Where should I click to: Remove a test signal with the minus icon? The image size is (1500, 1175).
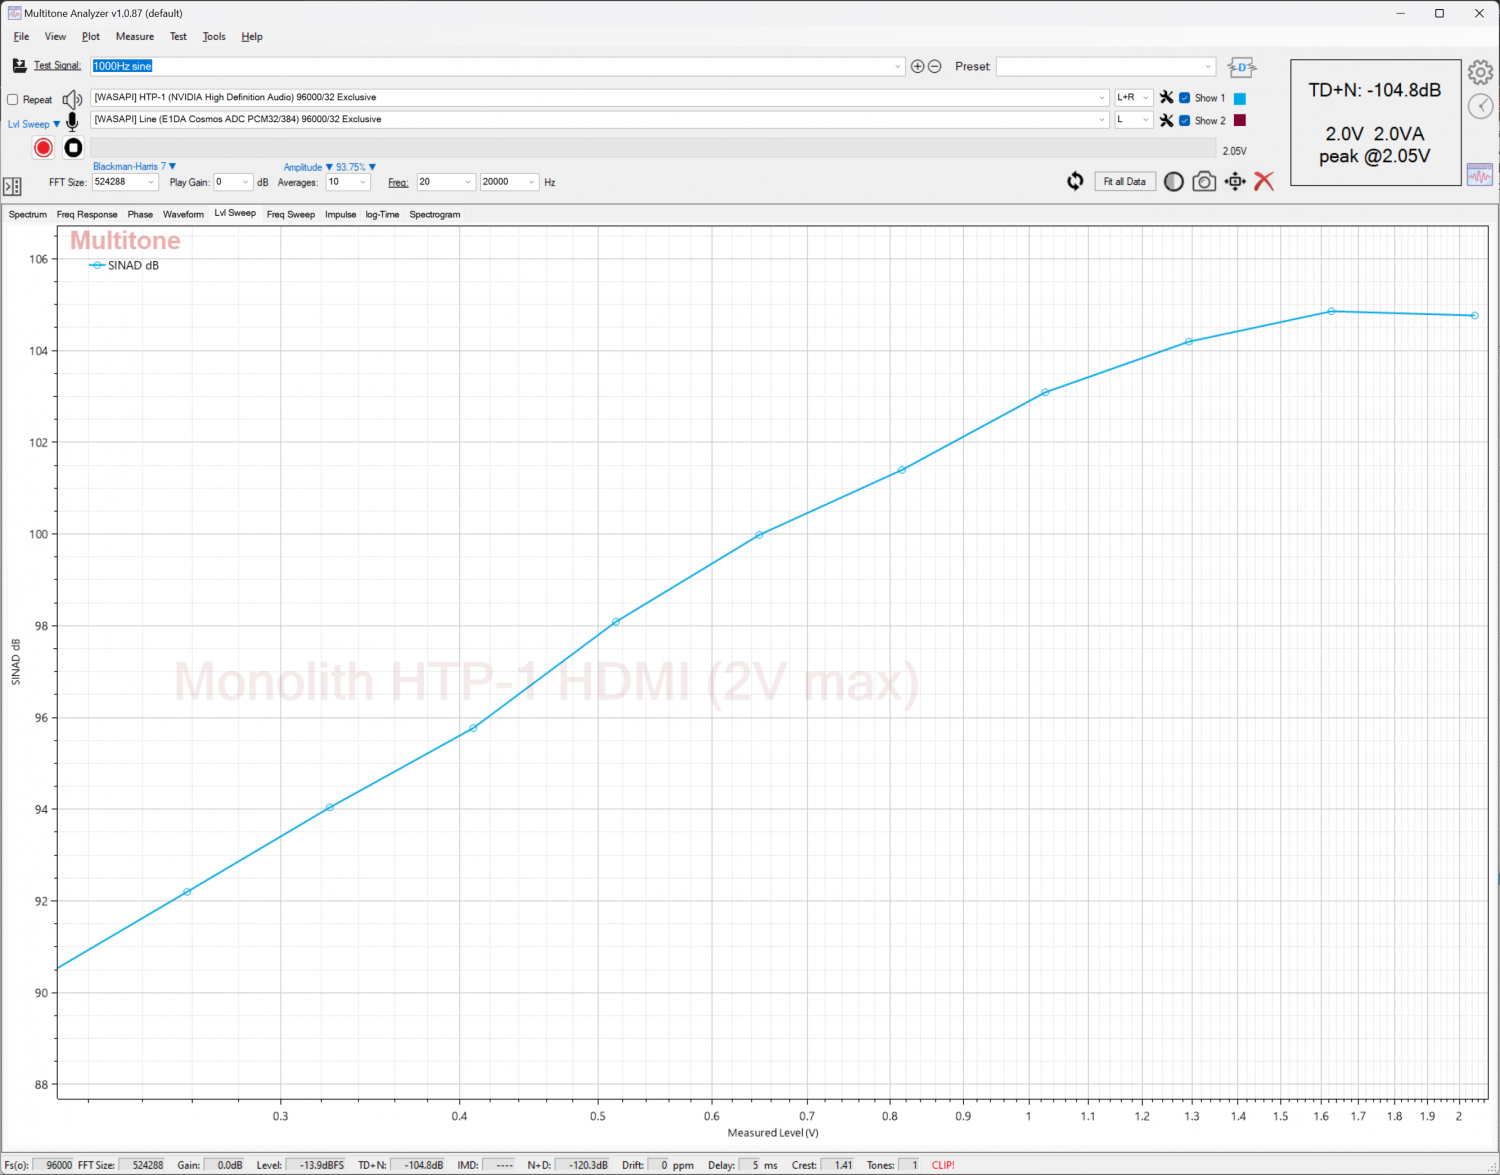coord(935,66)
